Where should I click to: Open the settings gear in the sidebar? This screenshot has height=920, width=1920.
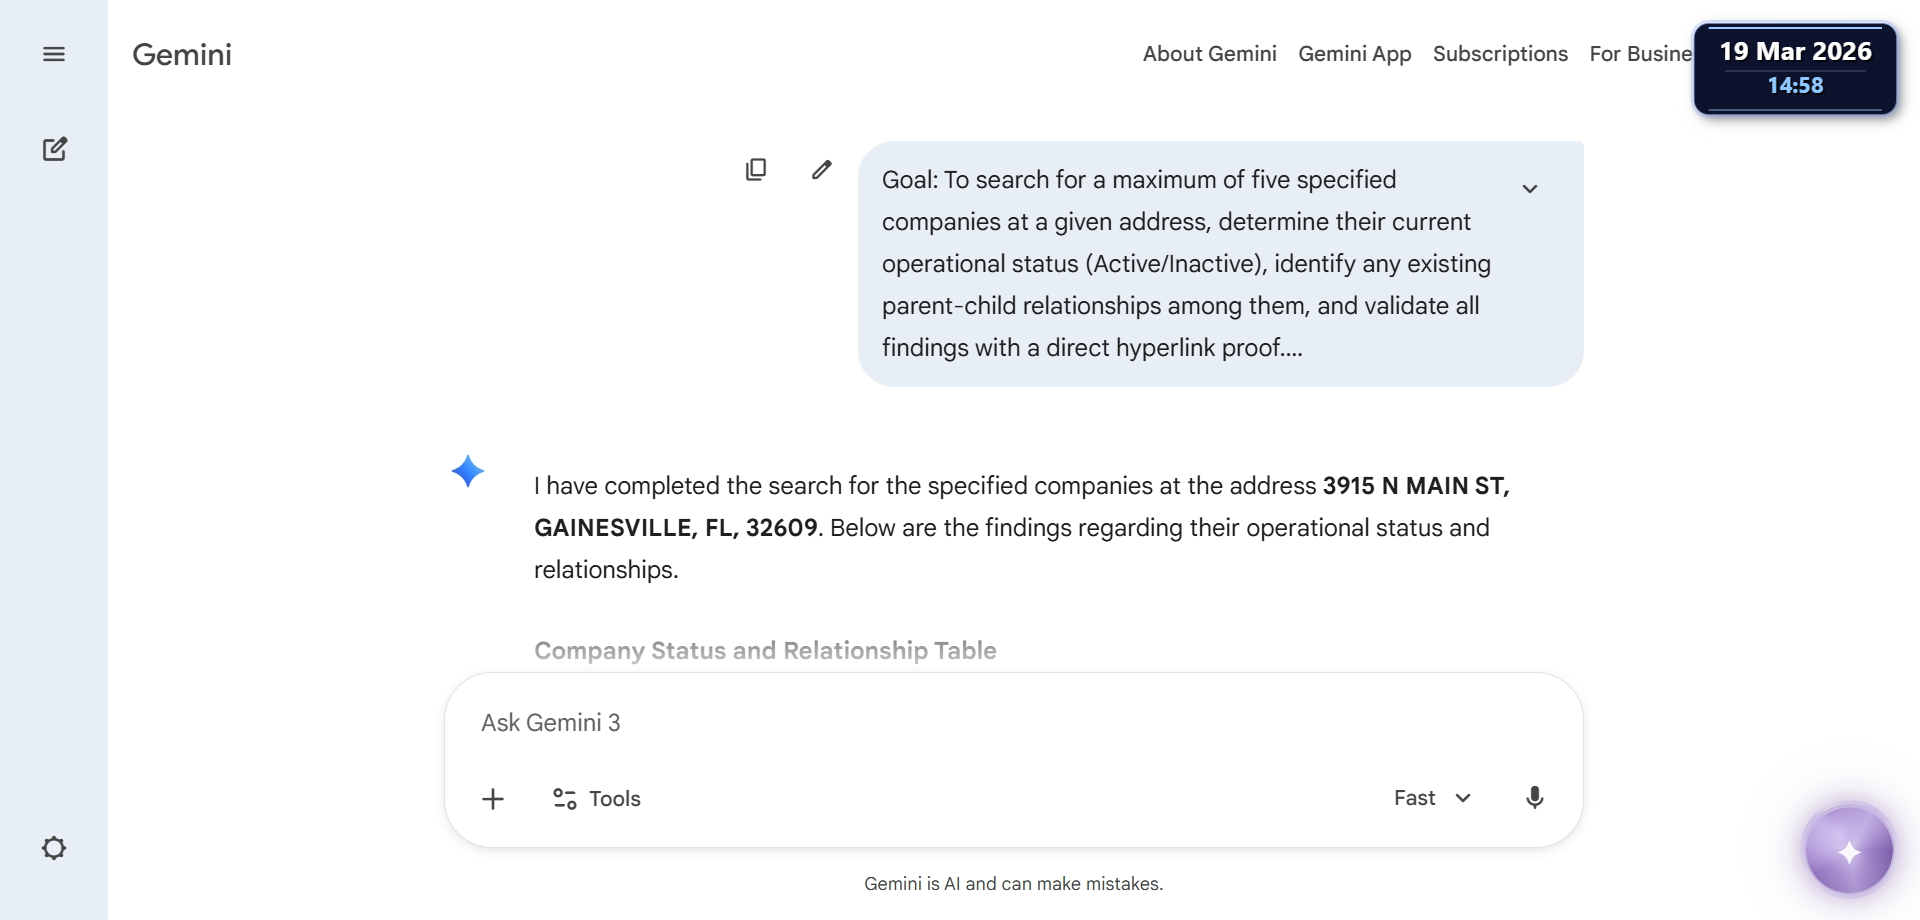[54, 848]
